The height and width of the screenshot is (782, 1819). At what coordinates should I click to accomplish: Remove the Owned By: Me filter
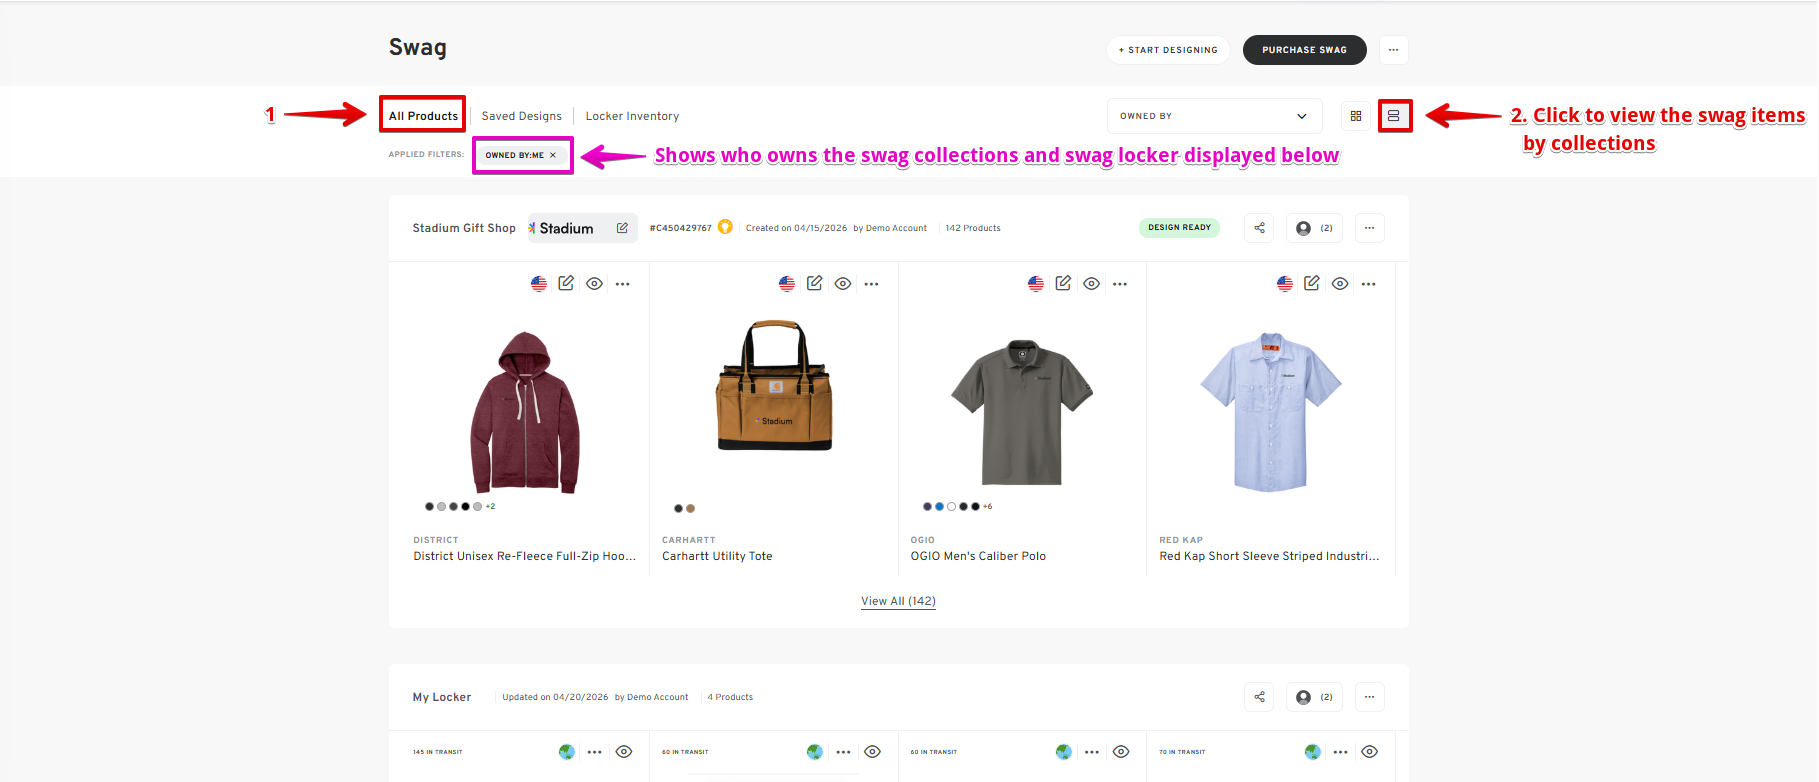[x=553, y=155]
